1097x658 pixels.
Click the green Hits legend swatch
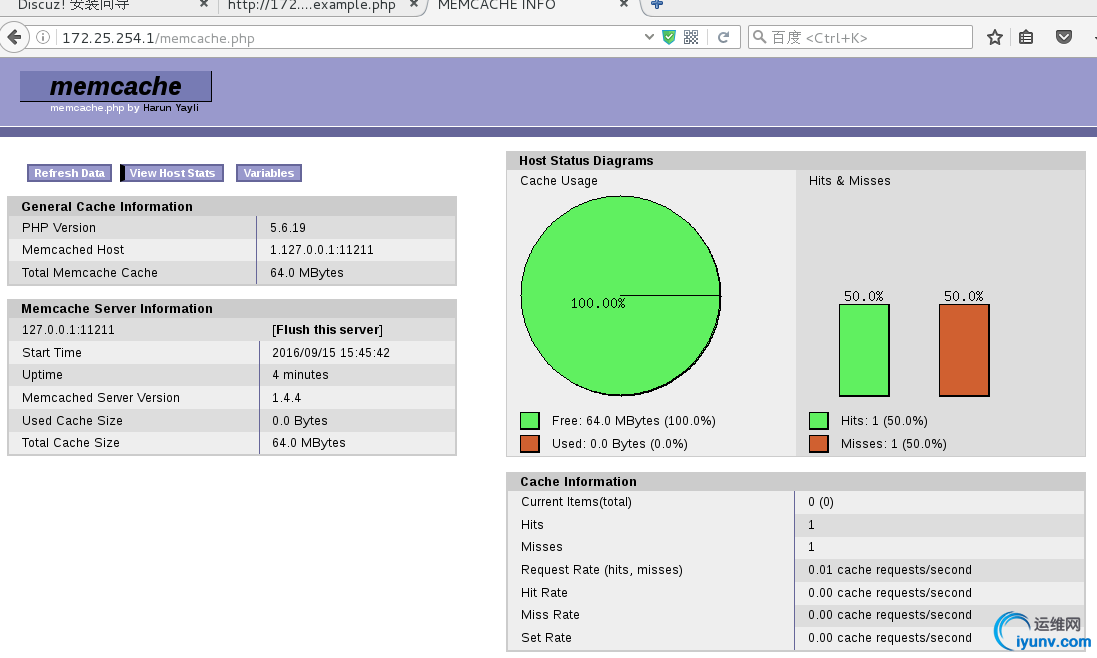coord(819,420)
